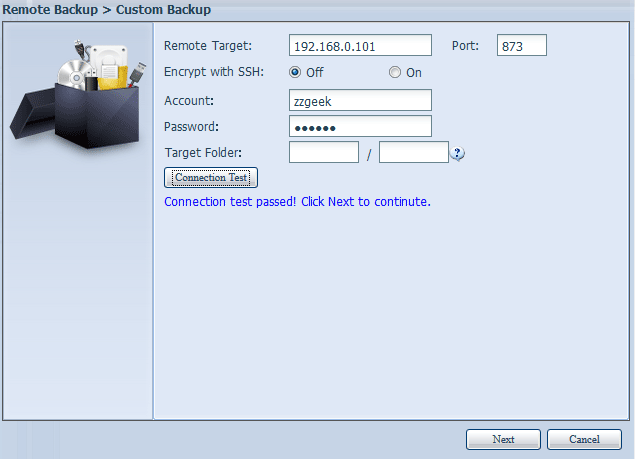
Task: Click the 'Password:' label
Action: point(191,127)
